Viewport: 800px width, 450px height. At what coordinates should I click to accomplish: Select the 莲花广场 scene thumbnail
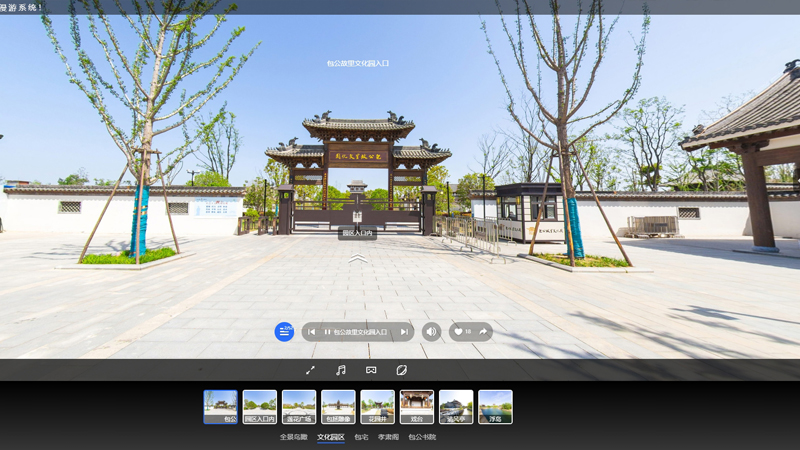(x=299, y=406)
